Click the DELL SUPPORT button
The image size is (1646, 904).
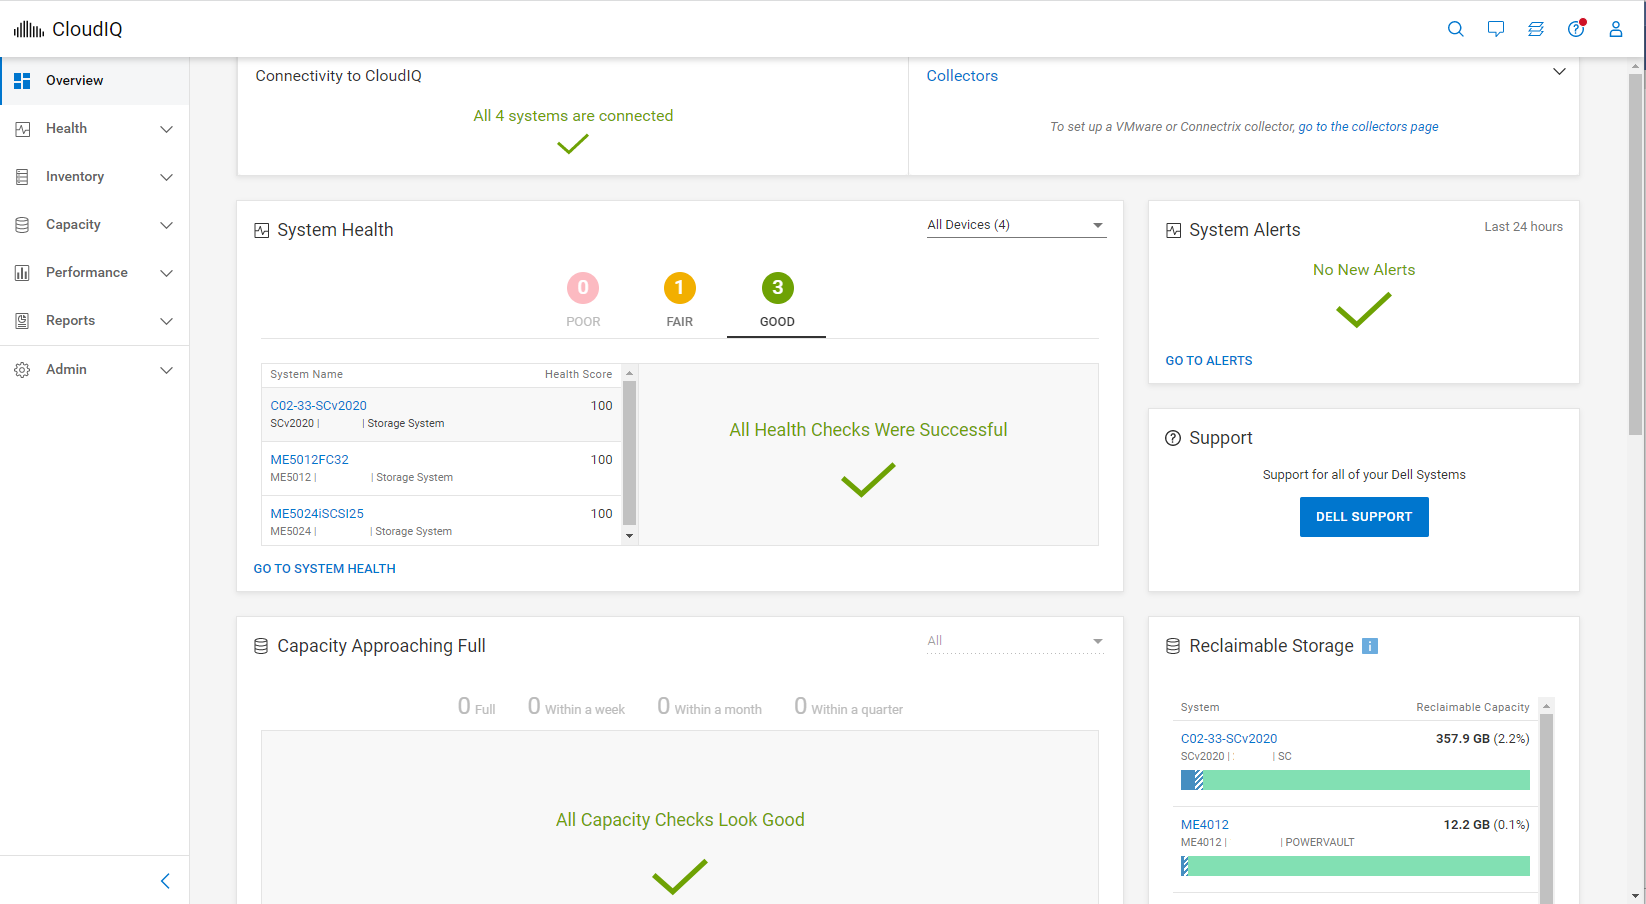tap(1363, 517)
